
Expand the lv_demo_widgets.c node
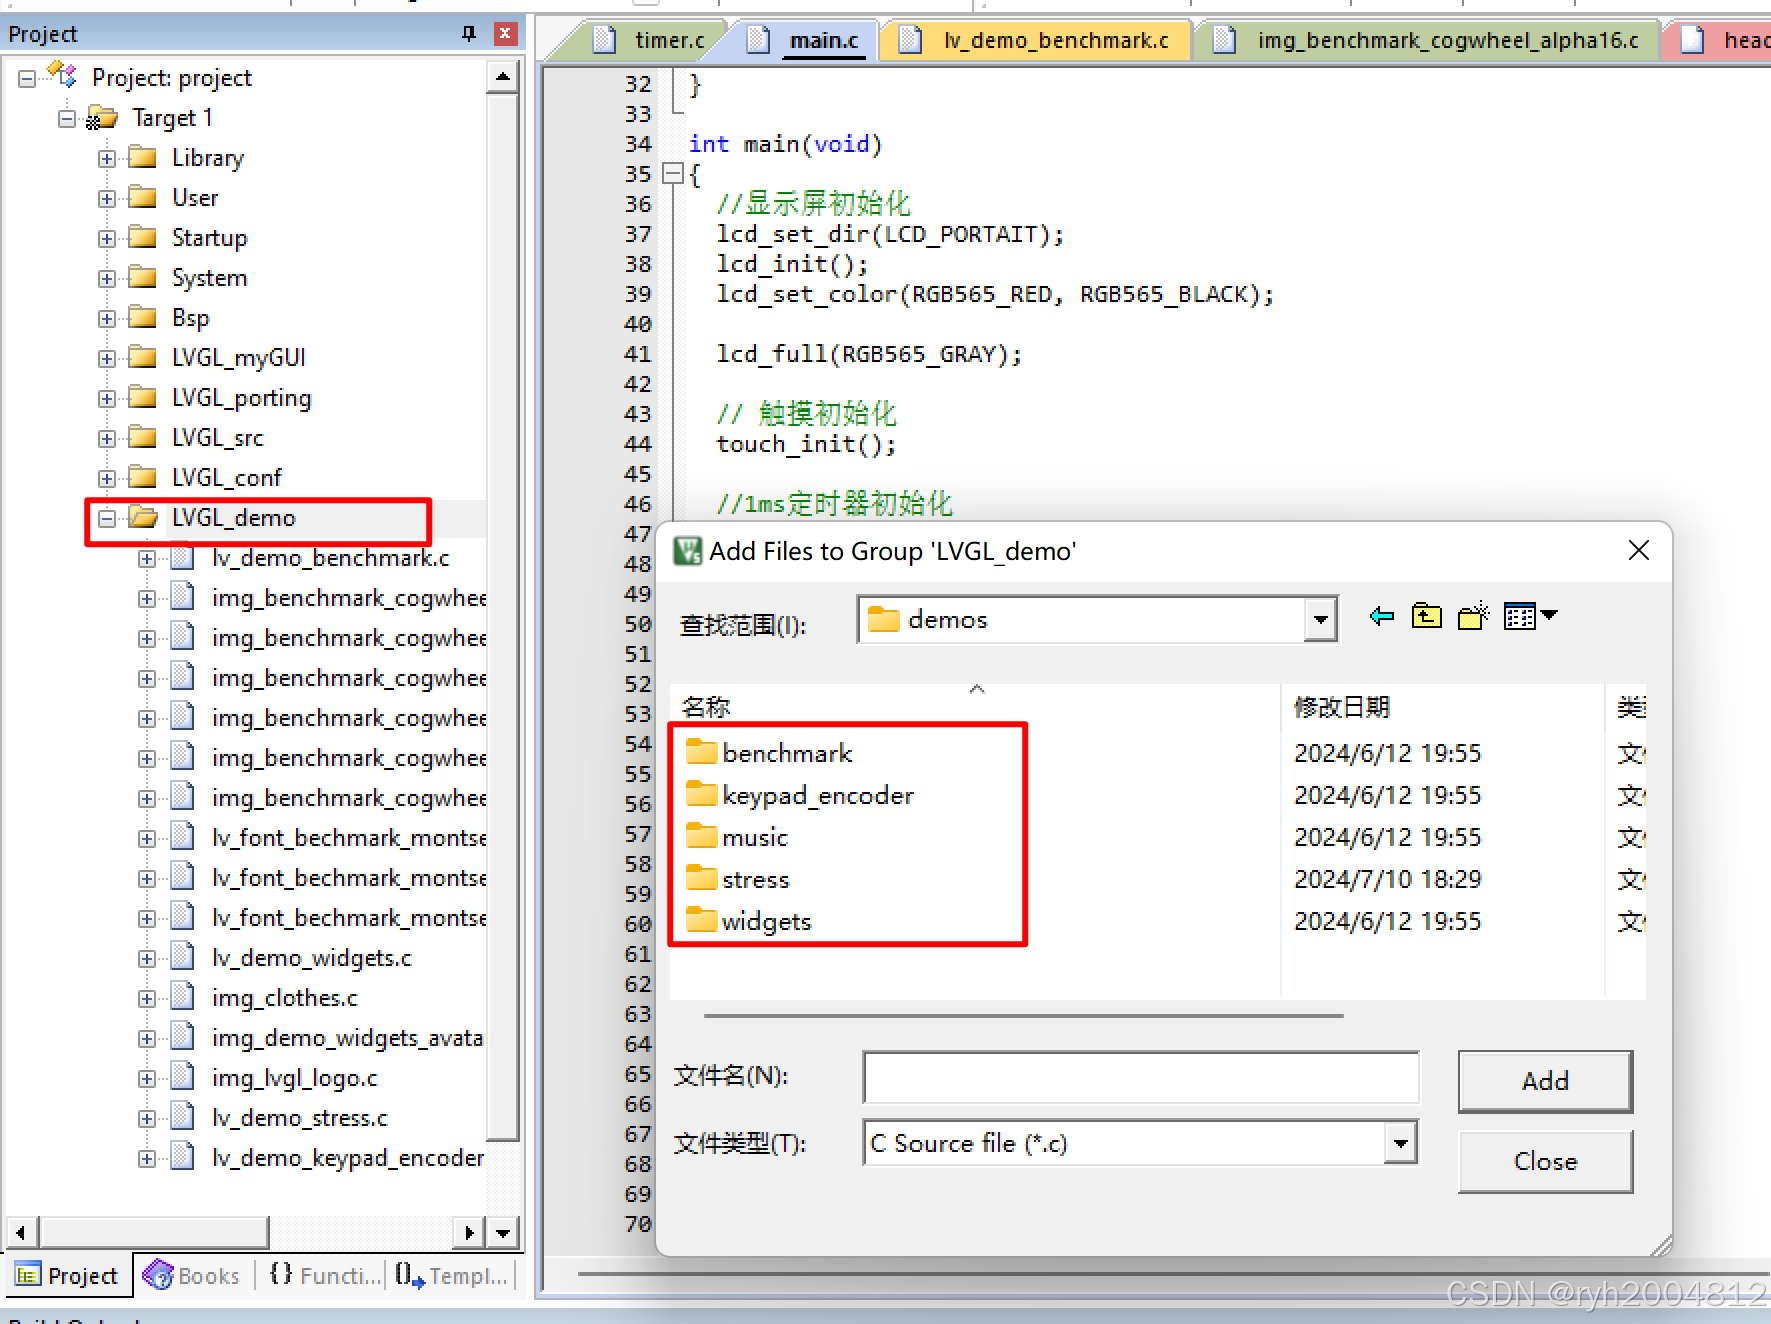tap(147, 957)
